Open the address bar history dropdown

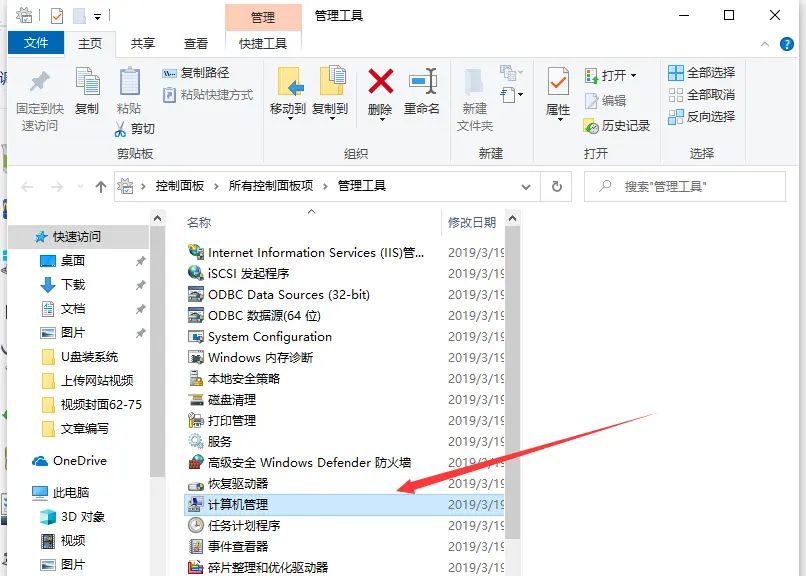point(524,186)
